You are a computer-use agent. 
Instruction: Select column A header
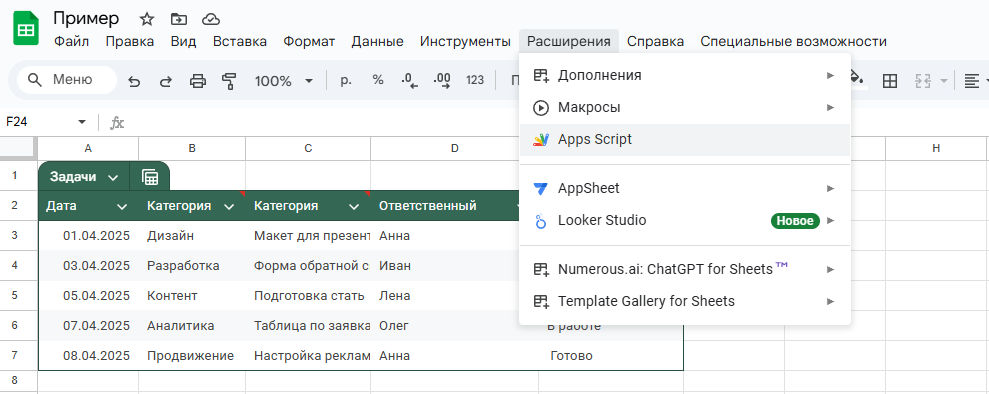(88, 149)
